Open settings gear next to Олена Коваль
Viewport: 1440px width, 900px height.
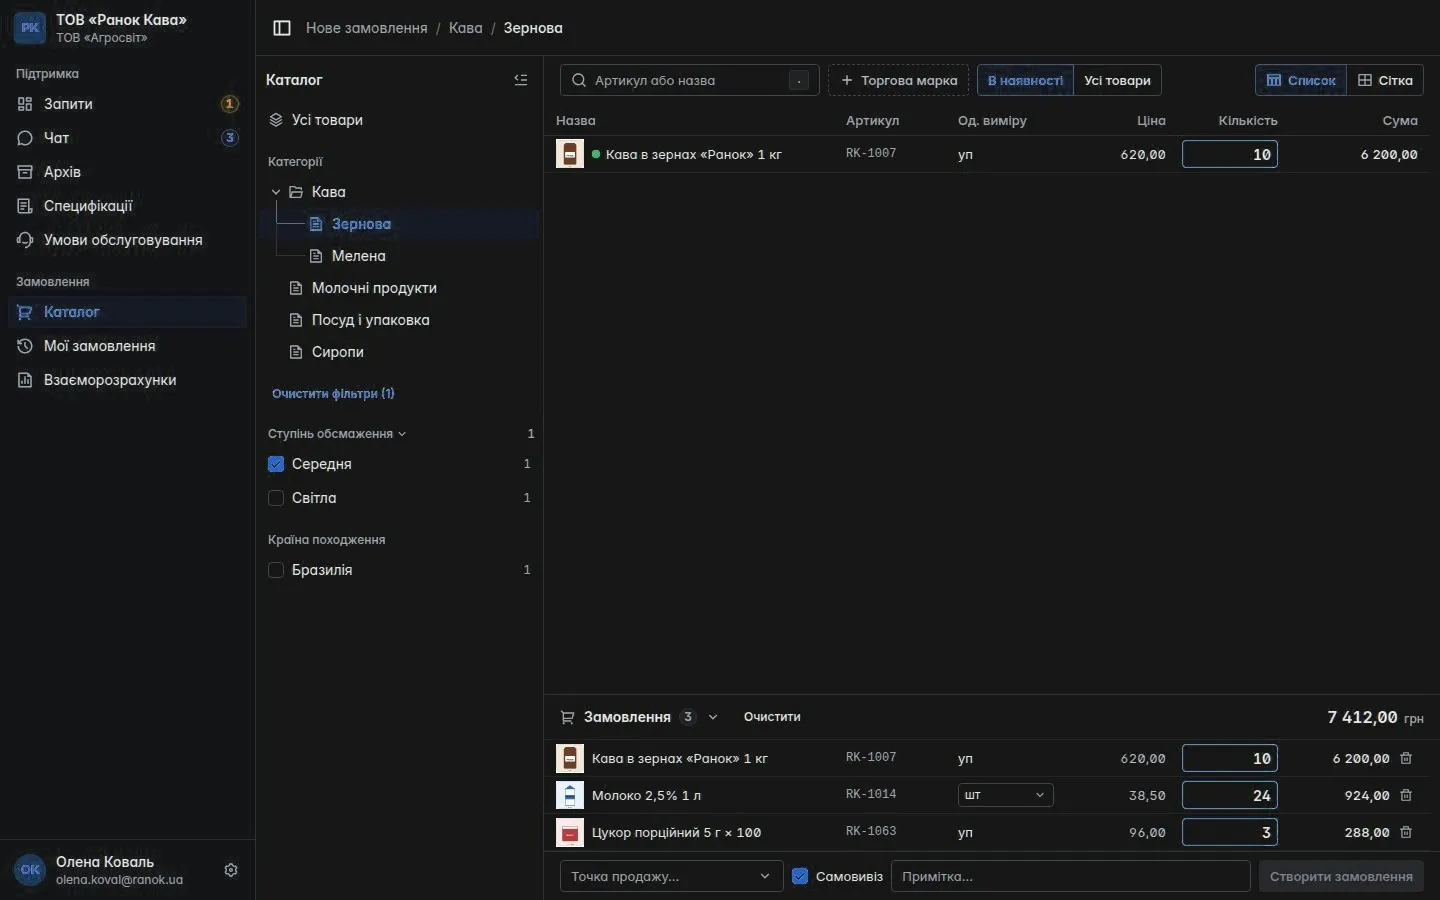[x=231, y=870]
